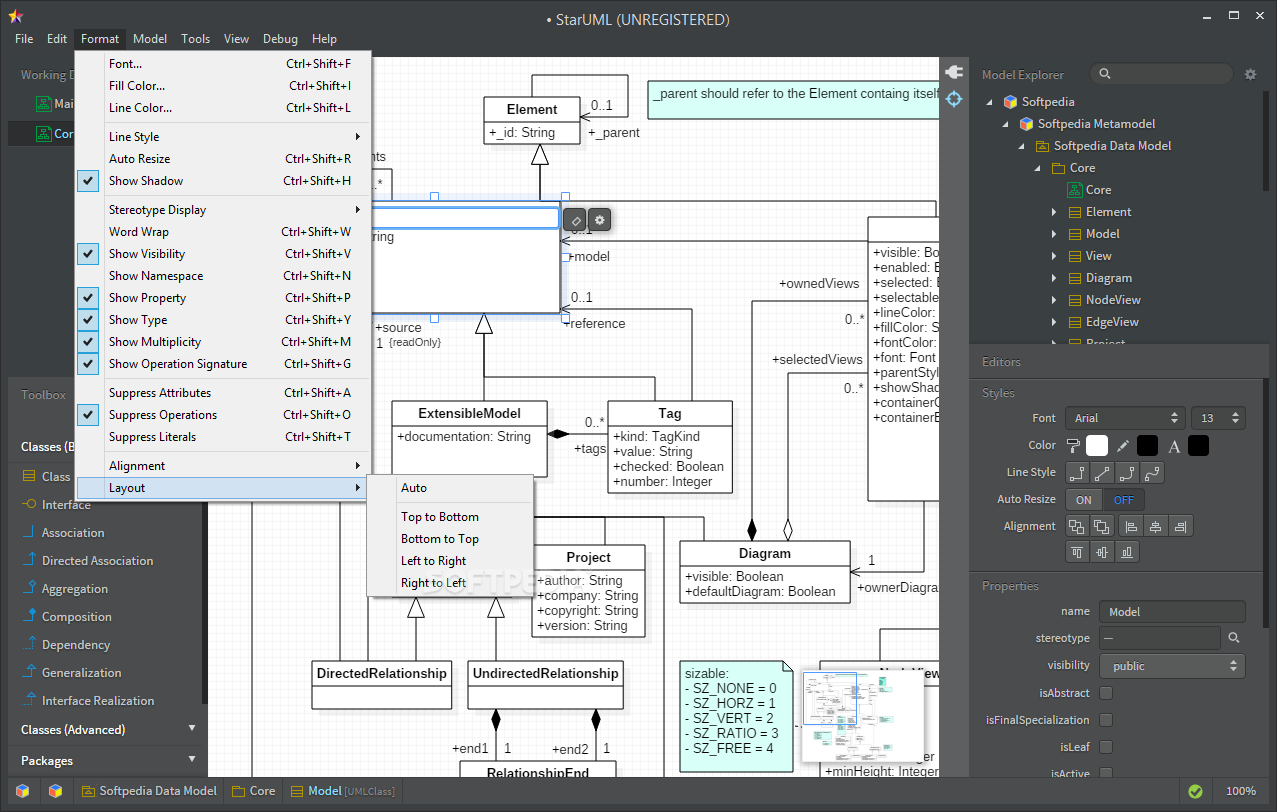This screenshot has width=1277, height=812.
Task: Check the isFinalSpecialization checkbox
Action: coord(1106,720)
